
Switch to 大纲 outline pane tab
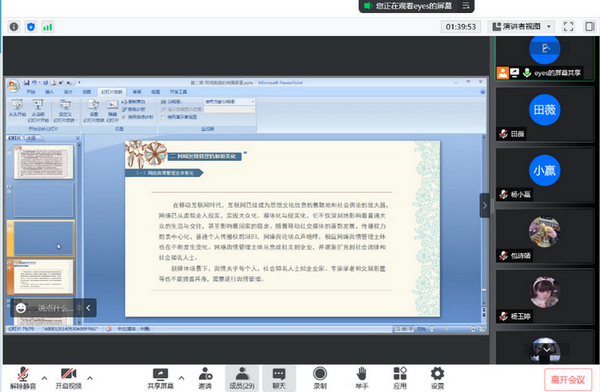pos(31,138)
